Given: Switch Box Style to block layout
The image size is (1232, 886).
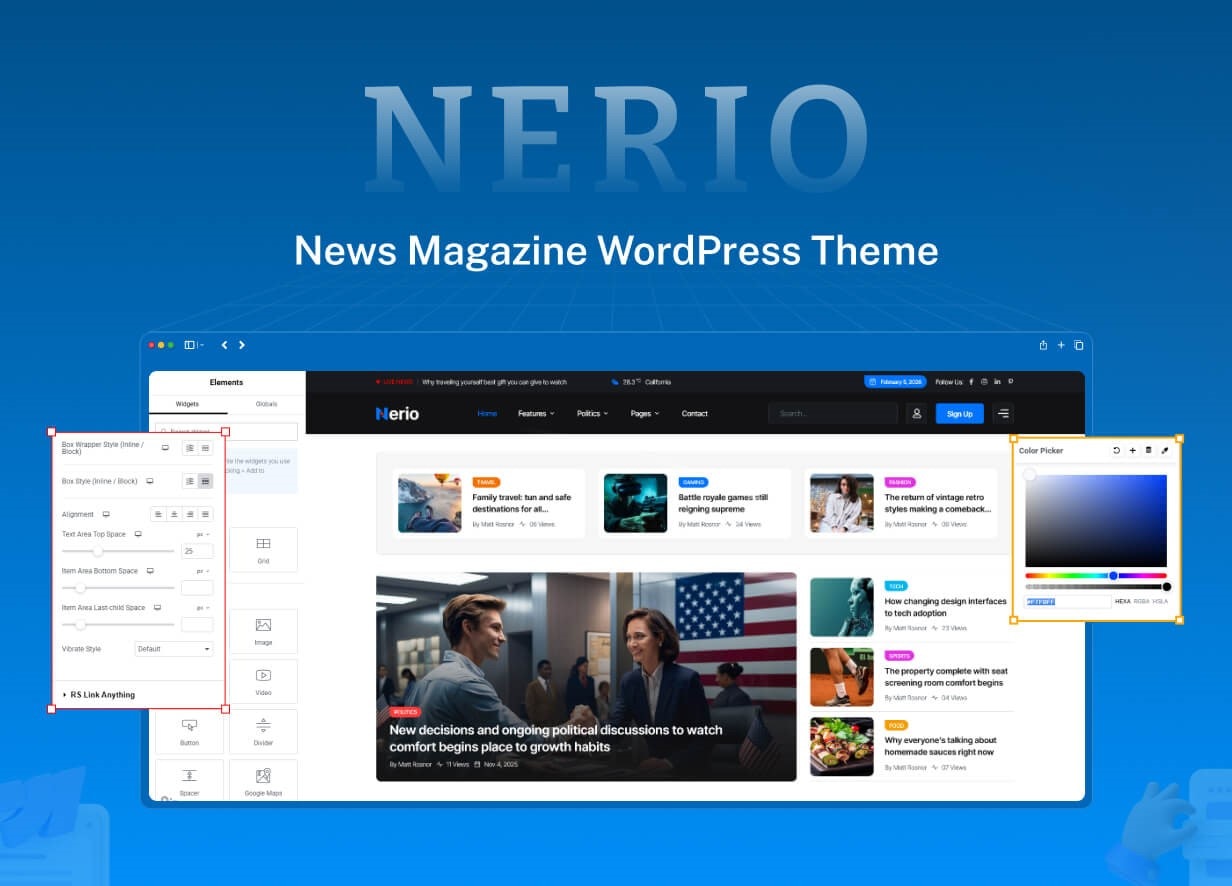Looking at the screenshot, I should 205,481.
